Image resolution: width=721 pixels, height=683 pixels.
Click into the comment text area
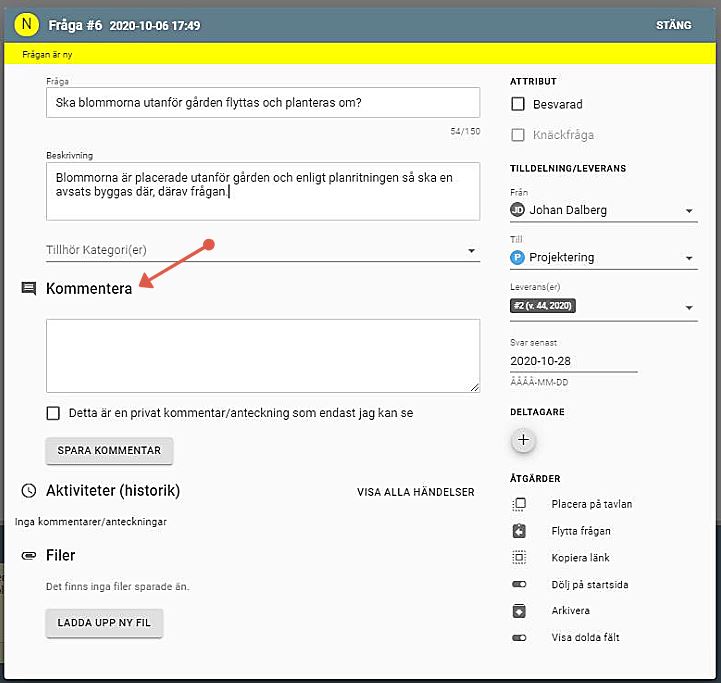coord(262,355)
